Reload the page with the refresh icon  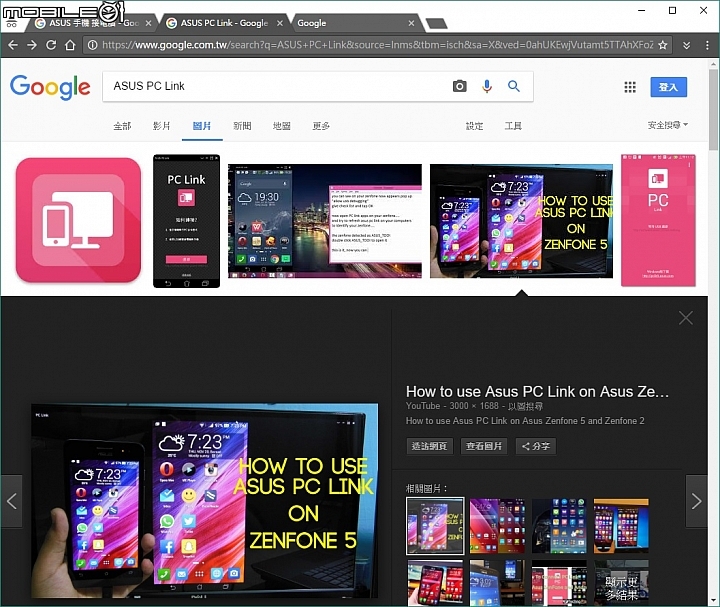[51, 45]
